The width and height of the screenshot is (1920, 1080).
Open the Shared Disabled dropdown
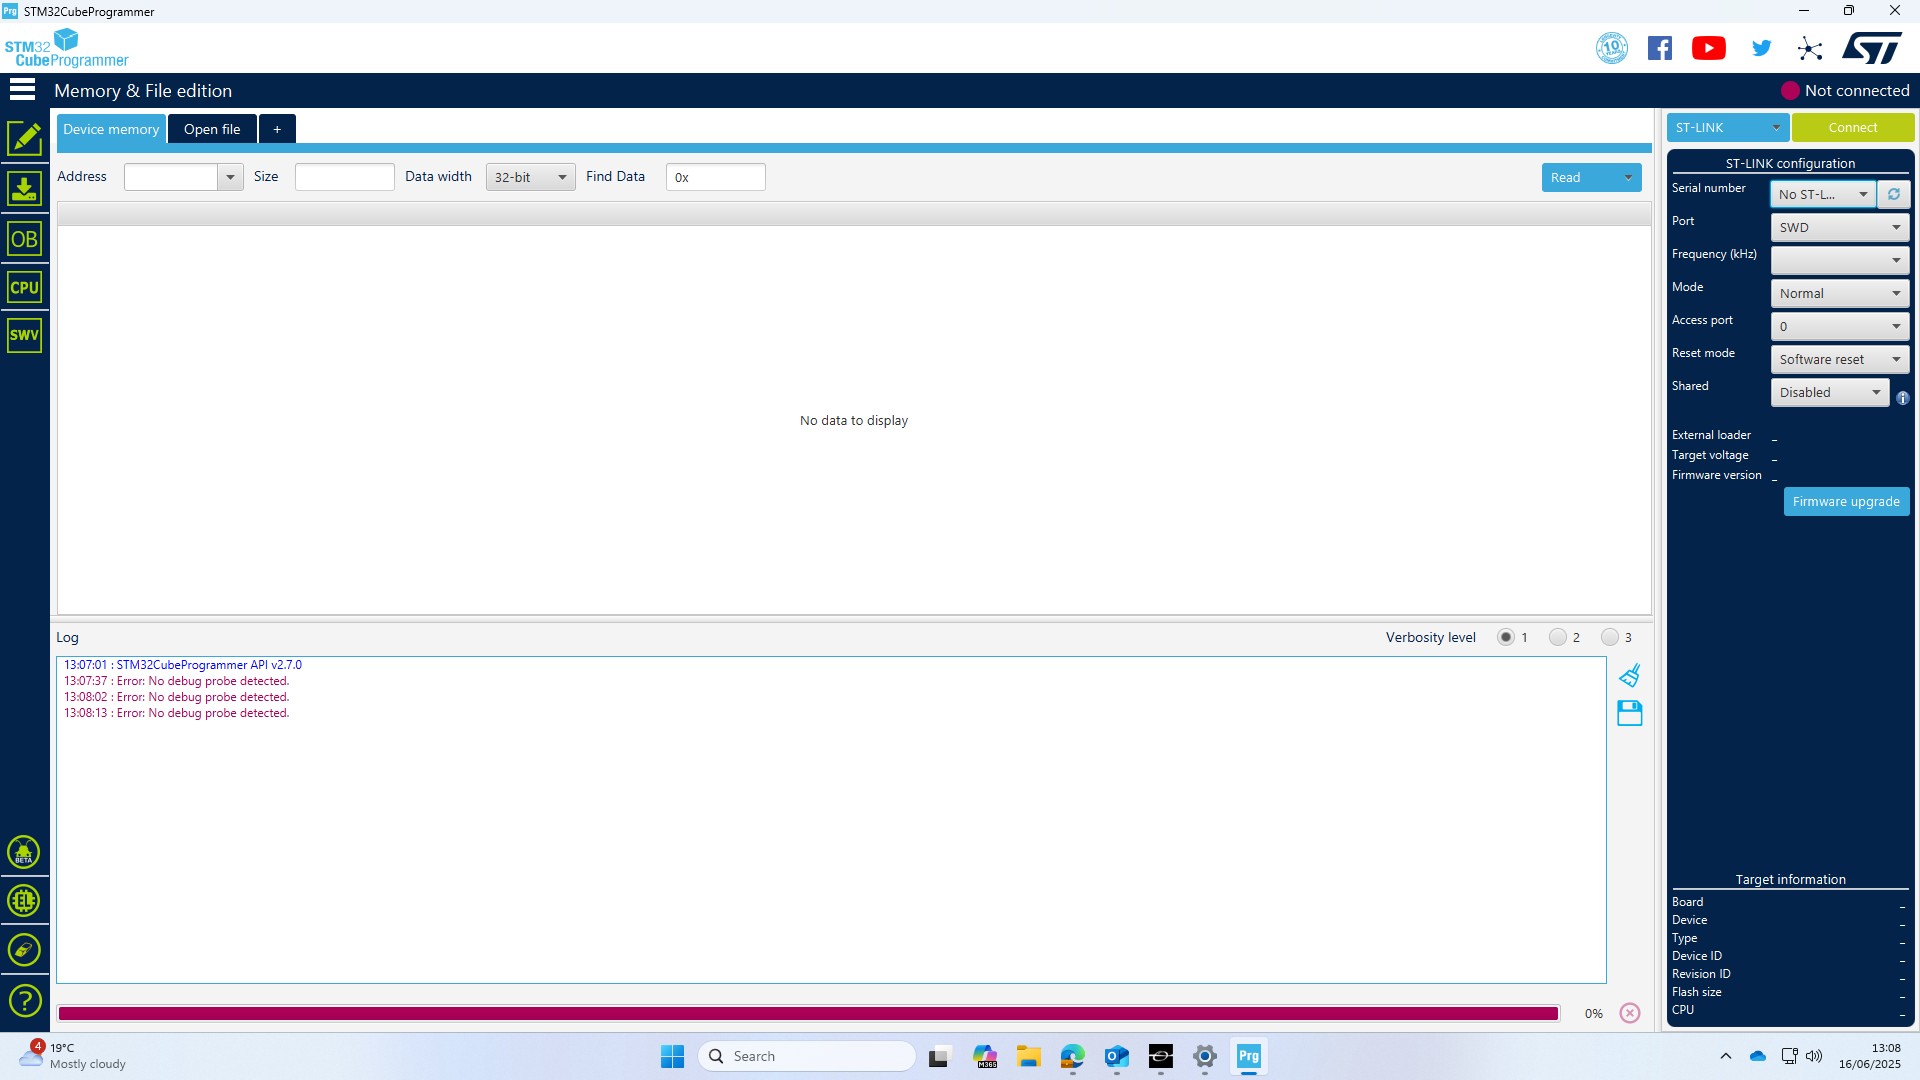(1830, 392)
